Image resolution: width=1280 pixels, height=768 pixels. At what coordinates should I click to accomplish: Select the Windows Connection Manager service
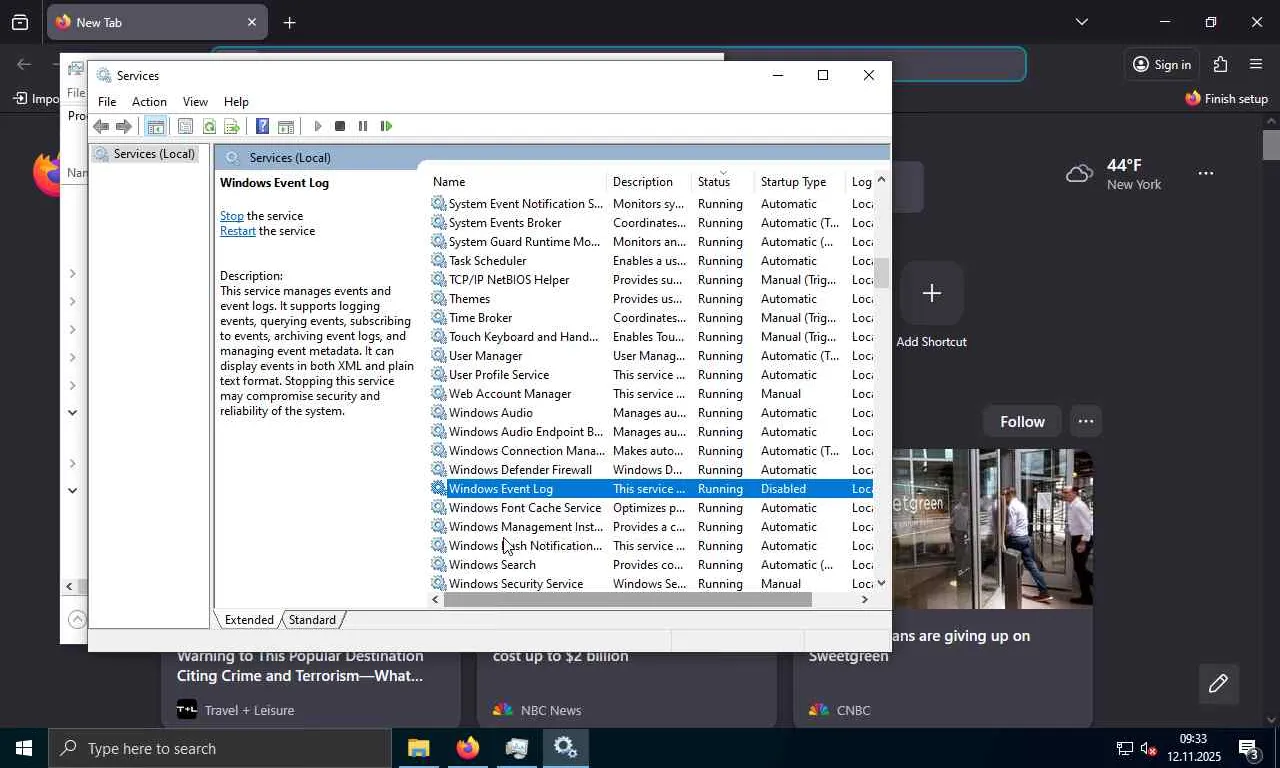tap(650, 451)
